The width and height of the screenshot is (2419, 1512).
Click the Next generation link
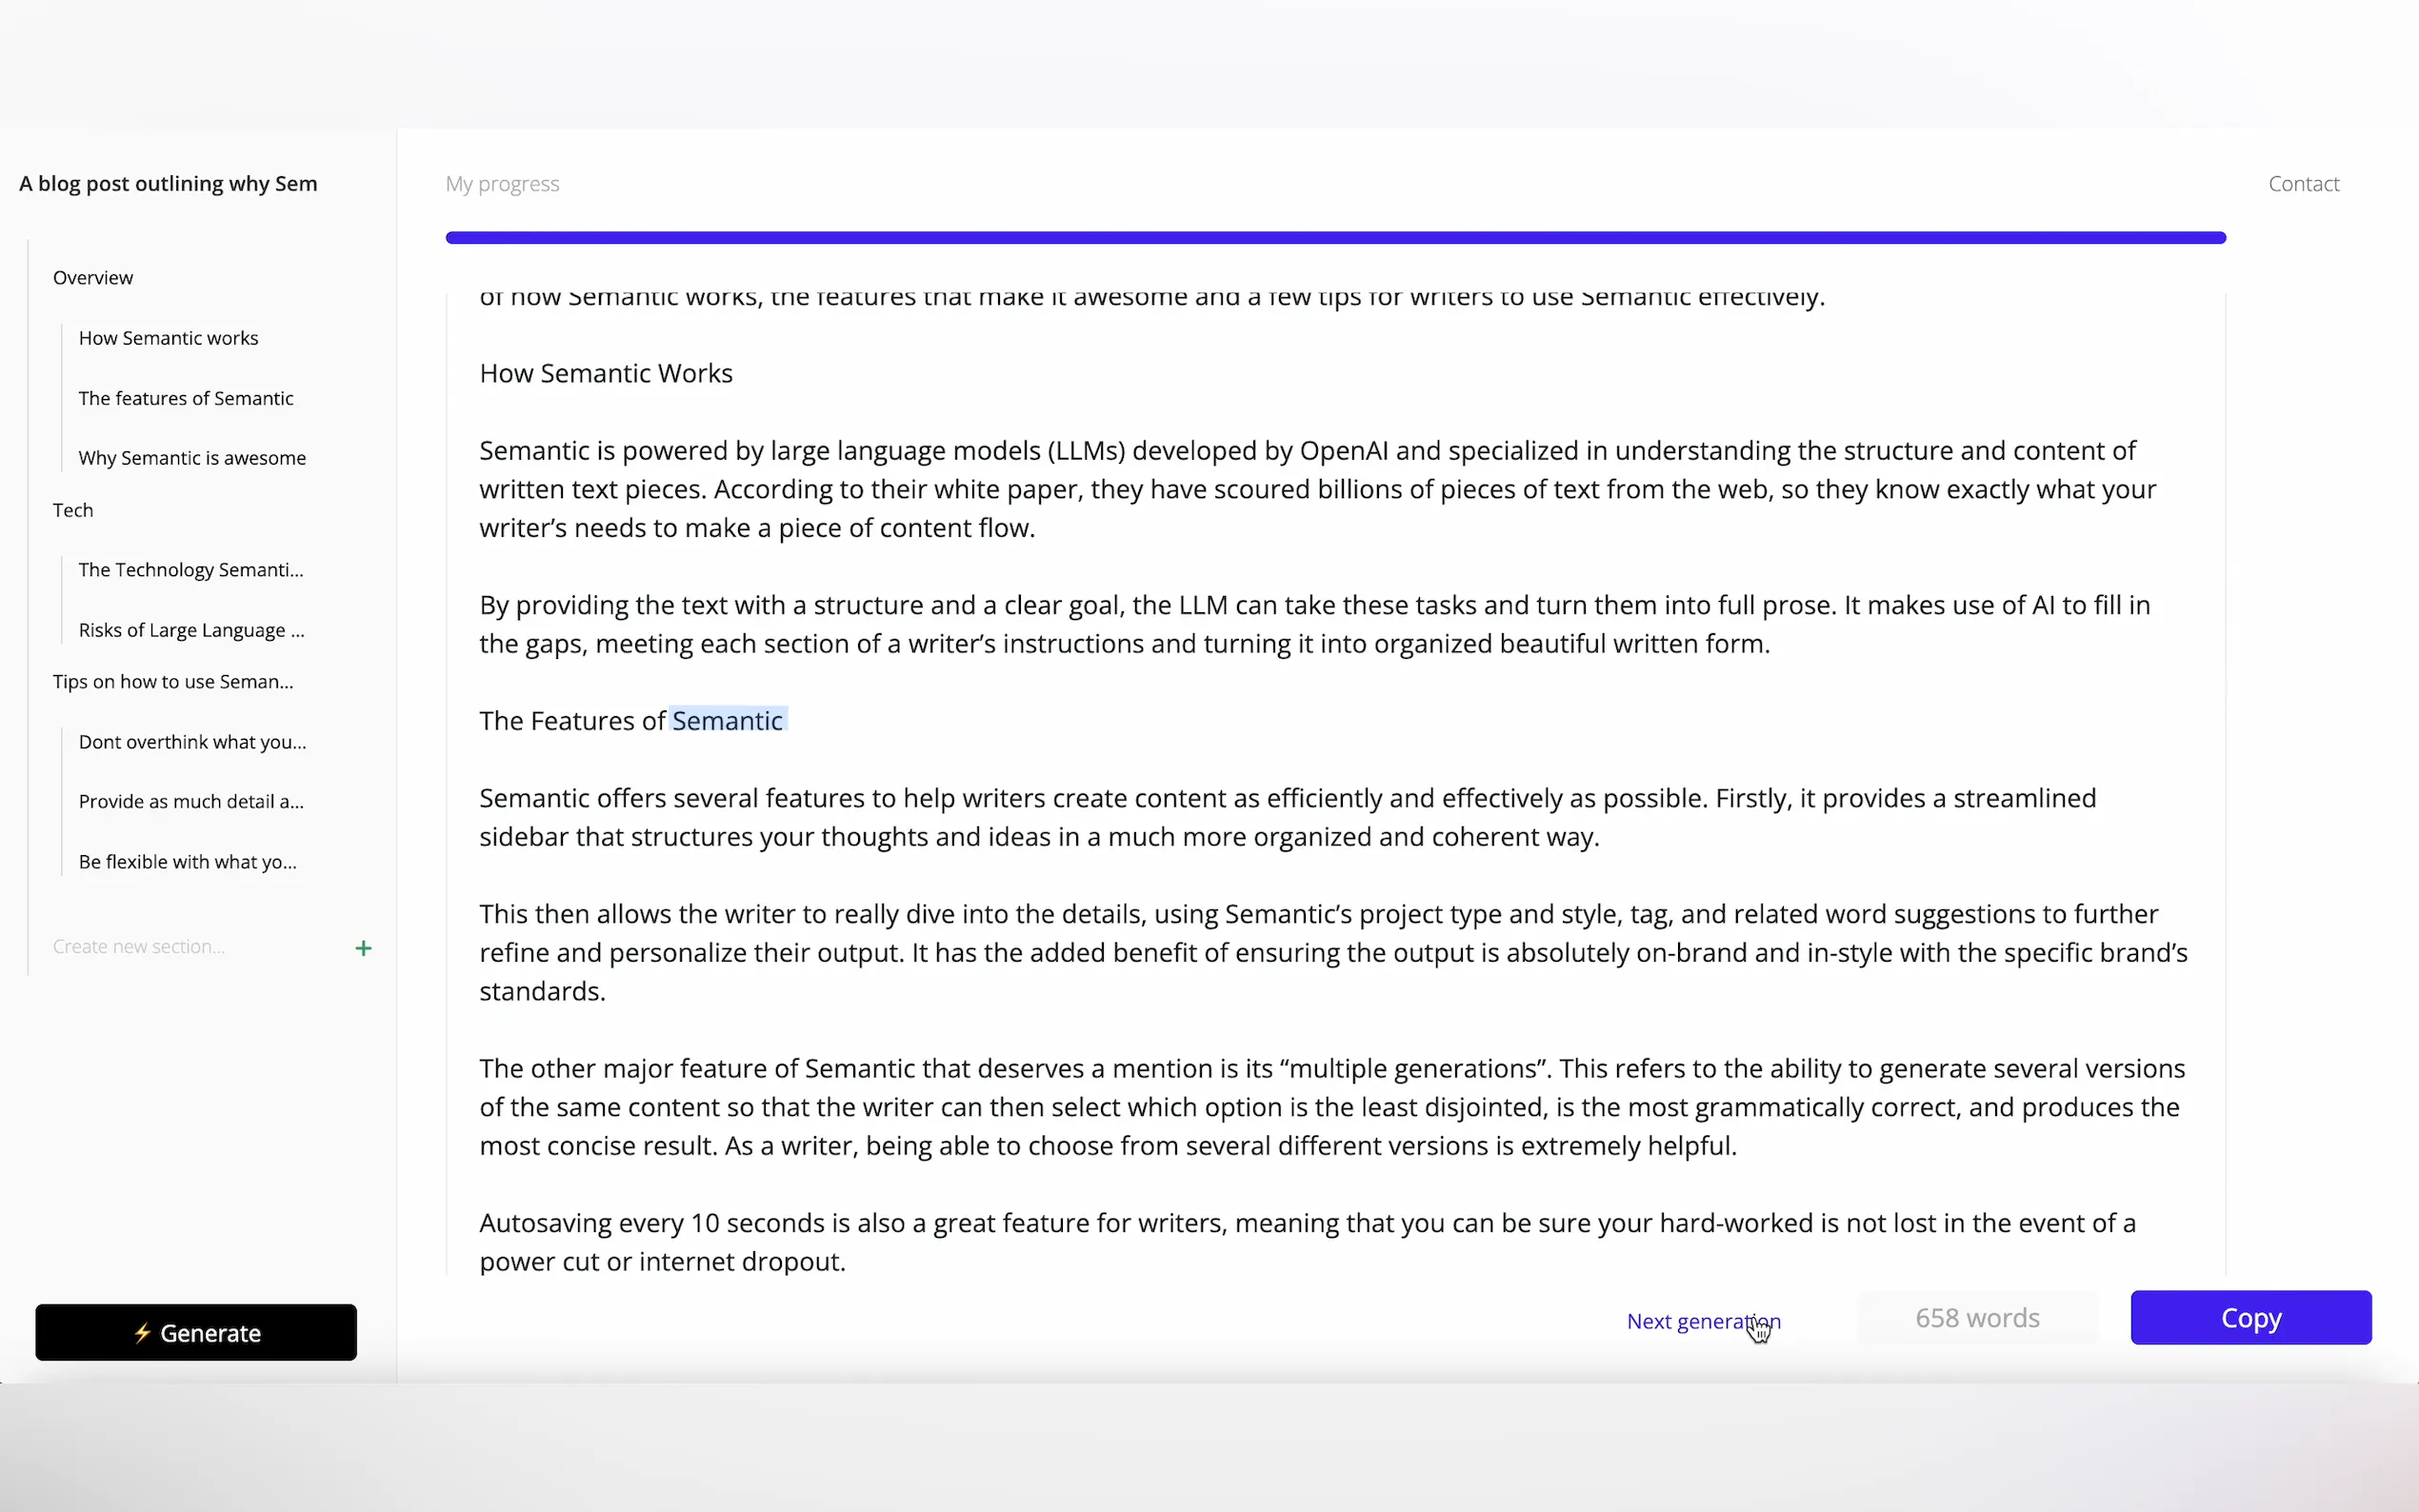(1702, 1321)
